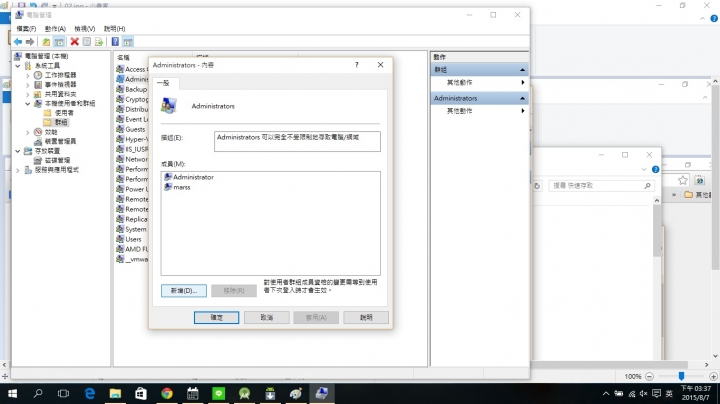Collapse the 存放裝置 tree node
720x404 pixels.
tap(18, 151)
